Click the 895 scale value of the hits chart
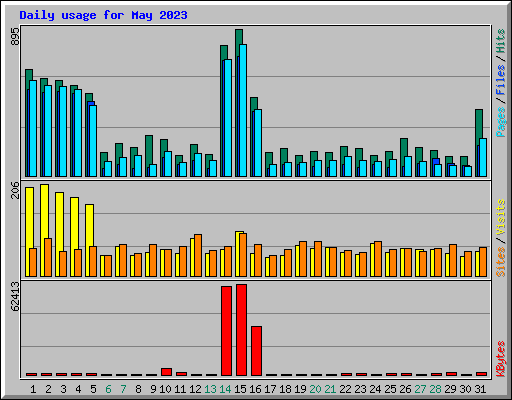512x400 pixels. [15, 37]
